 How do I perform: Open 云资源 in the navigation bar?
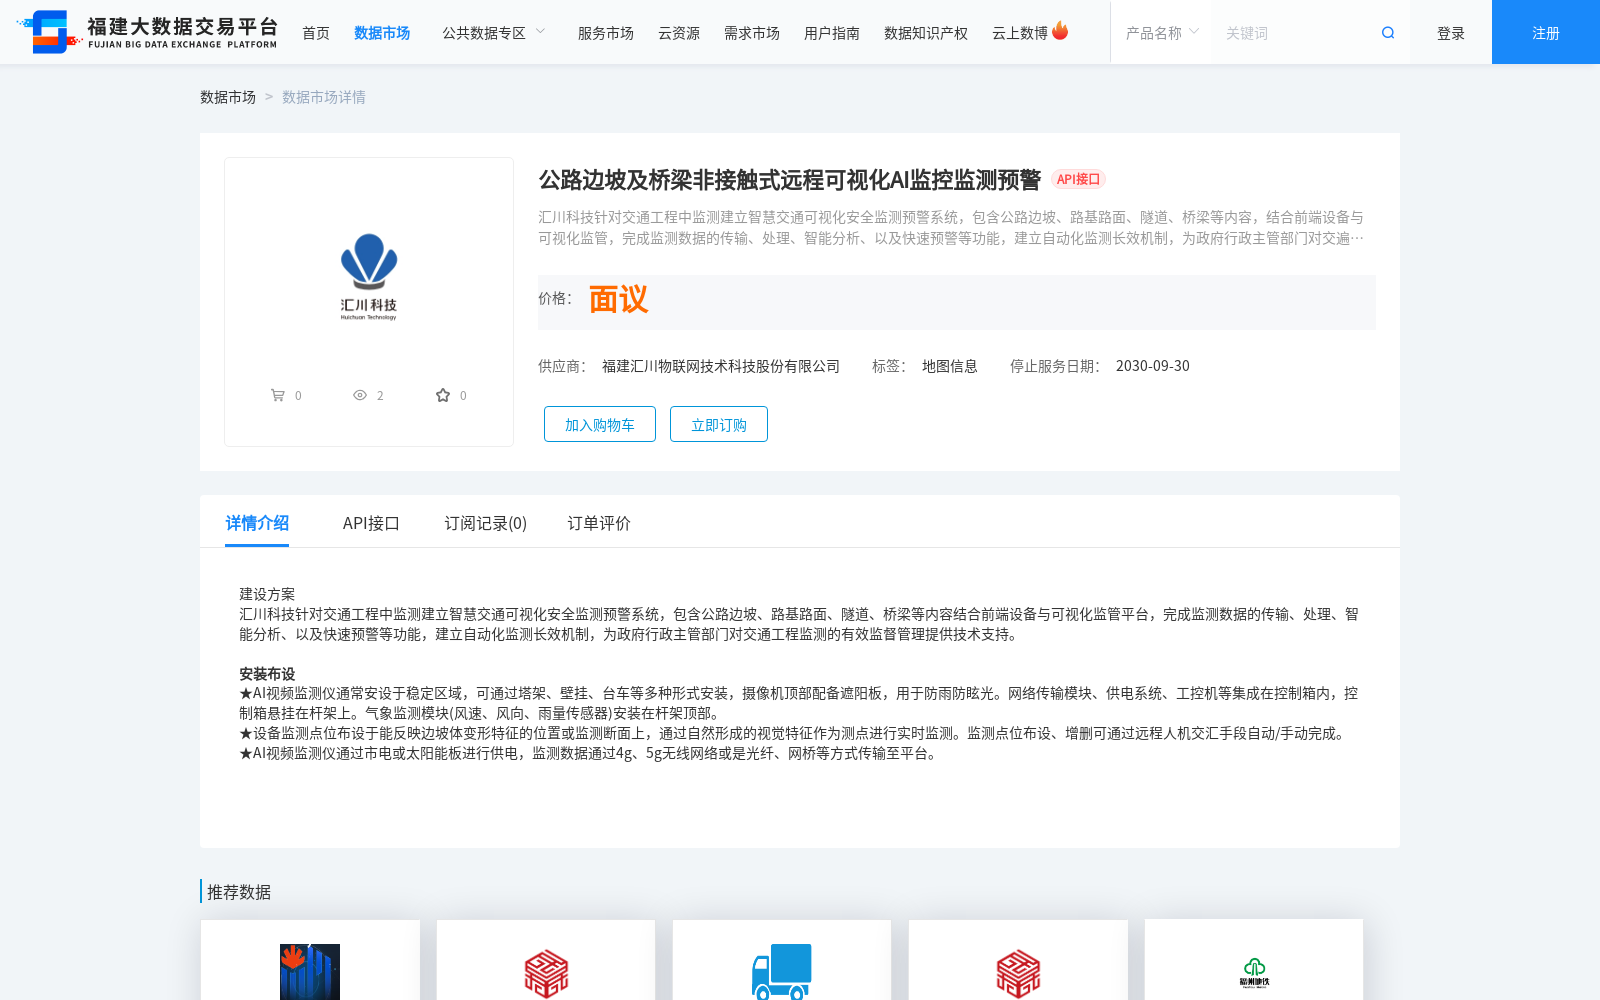[679, 33]
